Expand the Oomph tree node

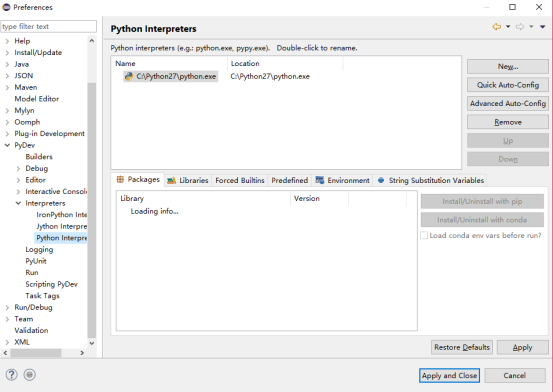pyautogui.click(x=7, y=122)
